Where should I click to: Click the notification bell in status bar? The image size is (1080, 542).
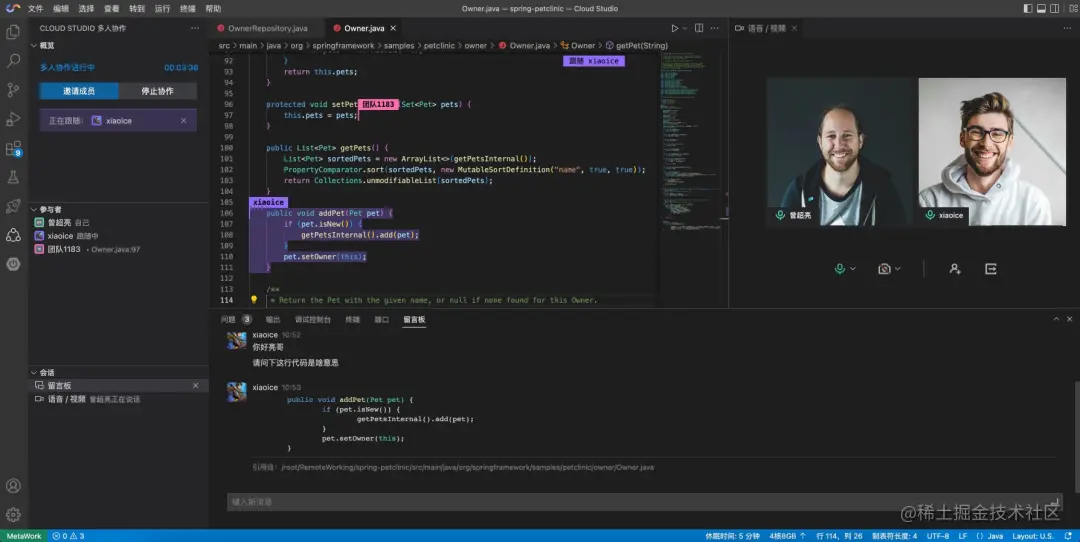click(1068, 536)
